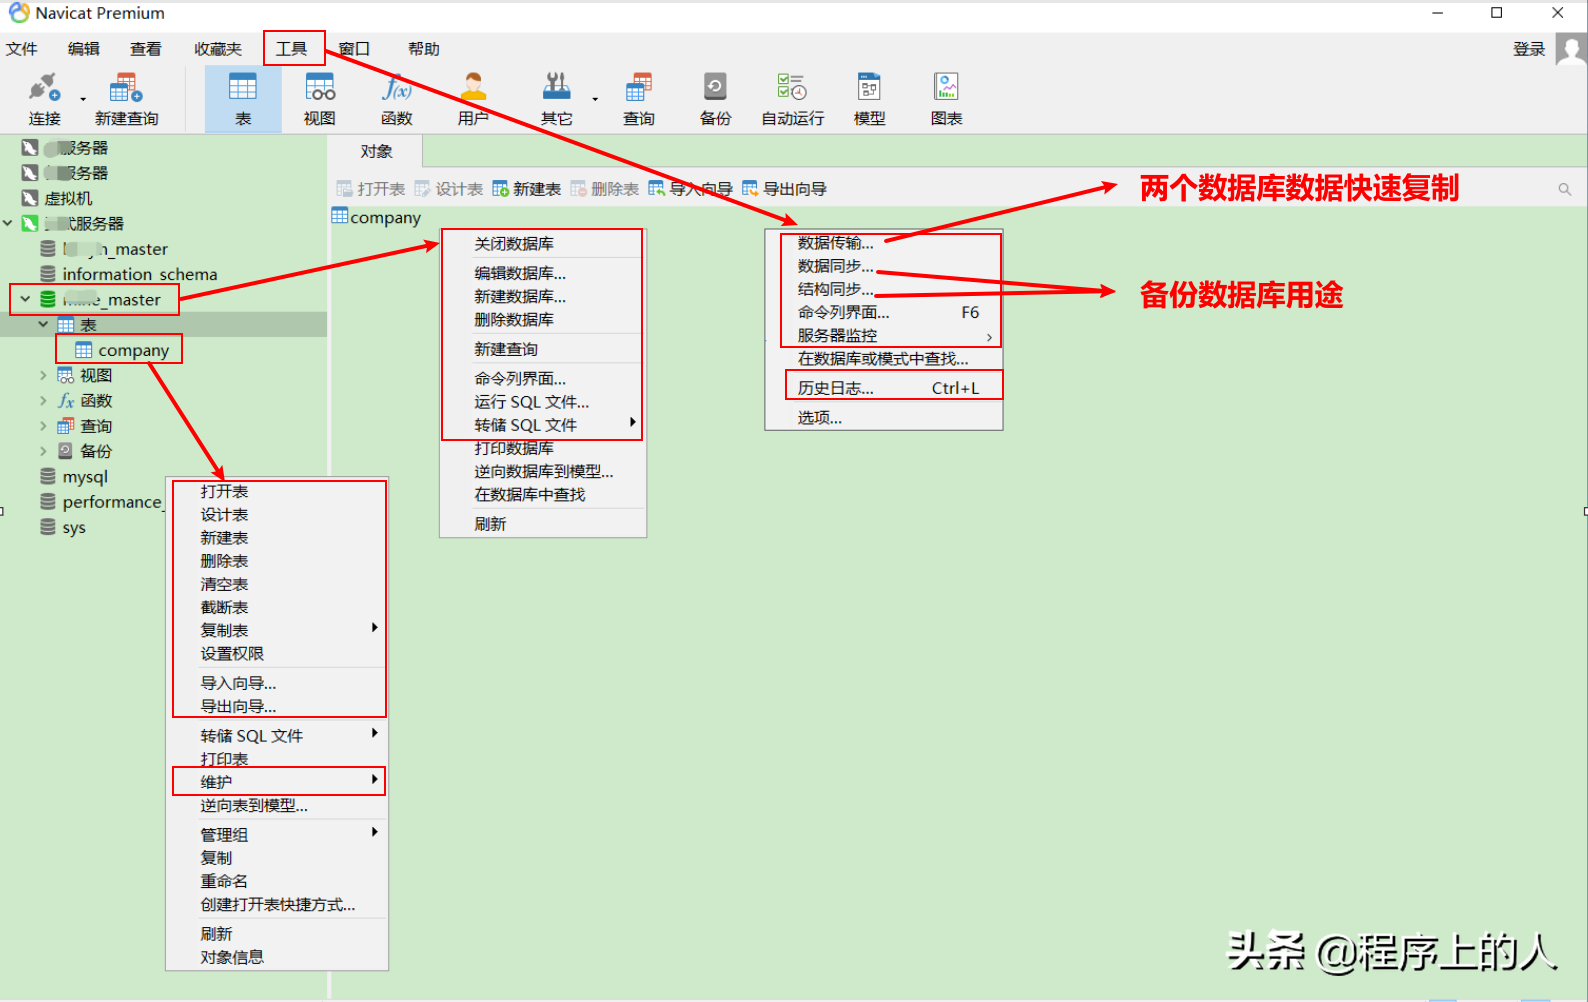This screenshot has height=1002, width=1588.
Task: Choose 逆向数据库到模型 menu entry
Action: 543,472
